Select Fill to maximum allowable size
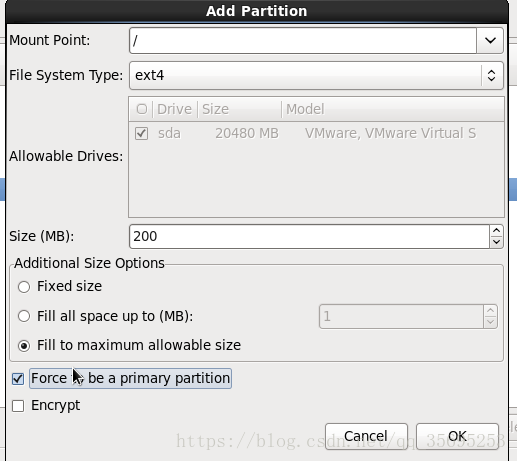The height and width of the screenshot is (461, 517). [24, 346]
